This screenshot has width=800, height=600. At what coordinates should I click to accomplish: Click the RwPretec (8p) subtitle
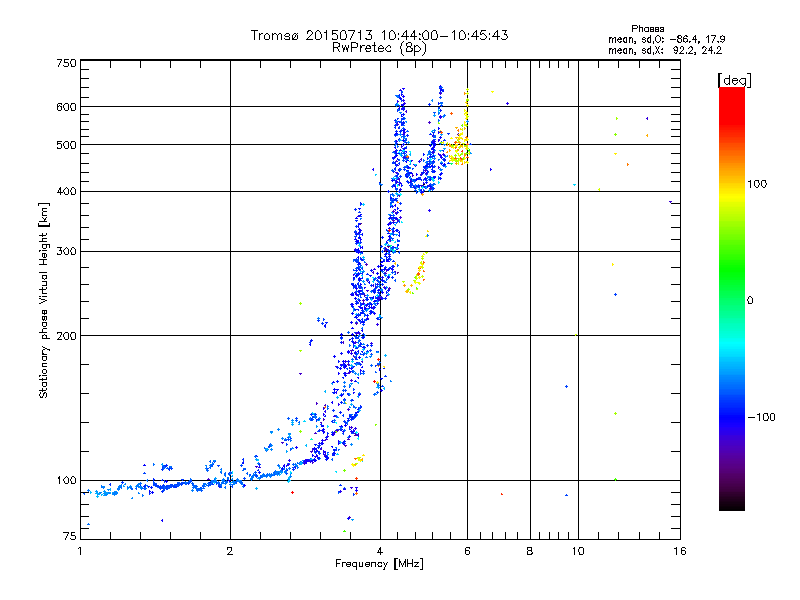379,48
